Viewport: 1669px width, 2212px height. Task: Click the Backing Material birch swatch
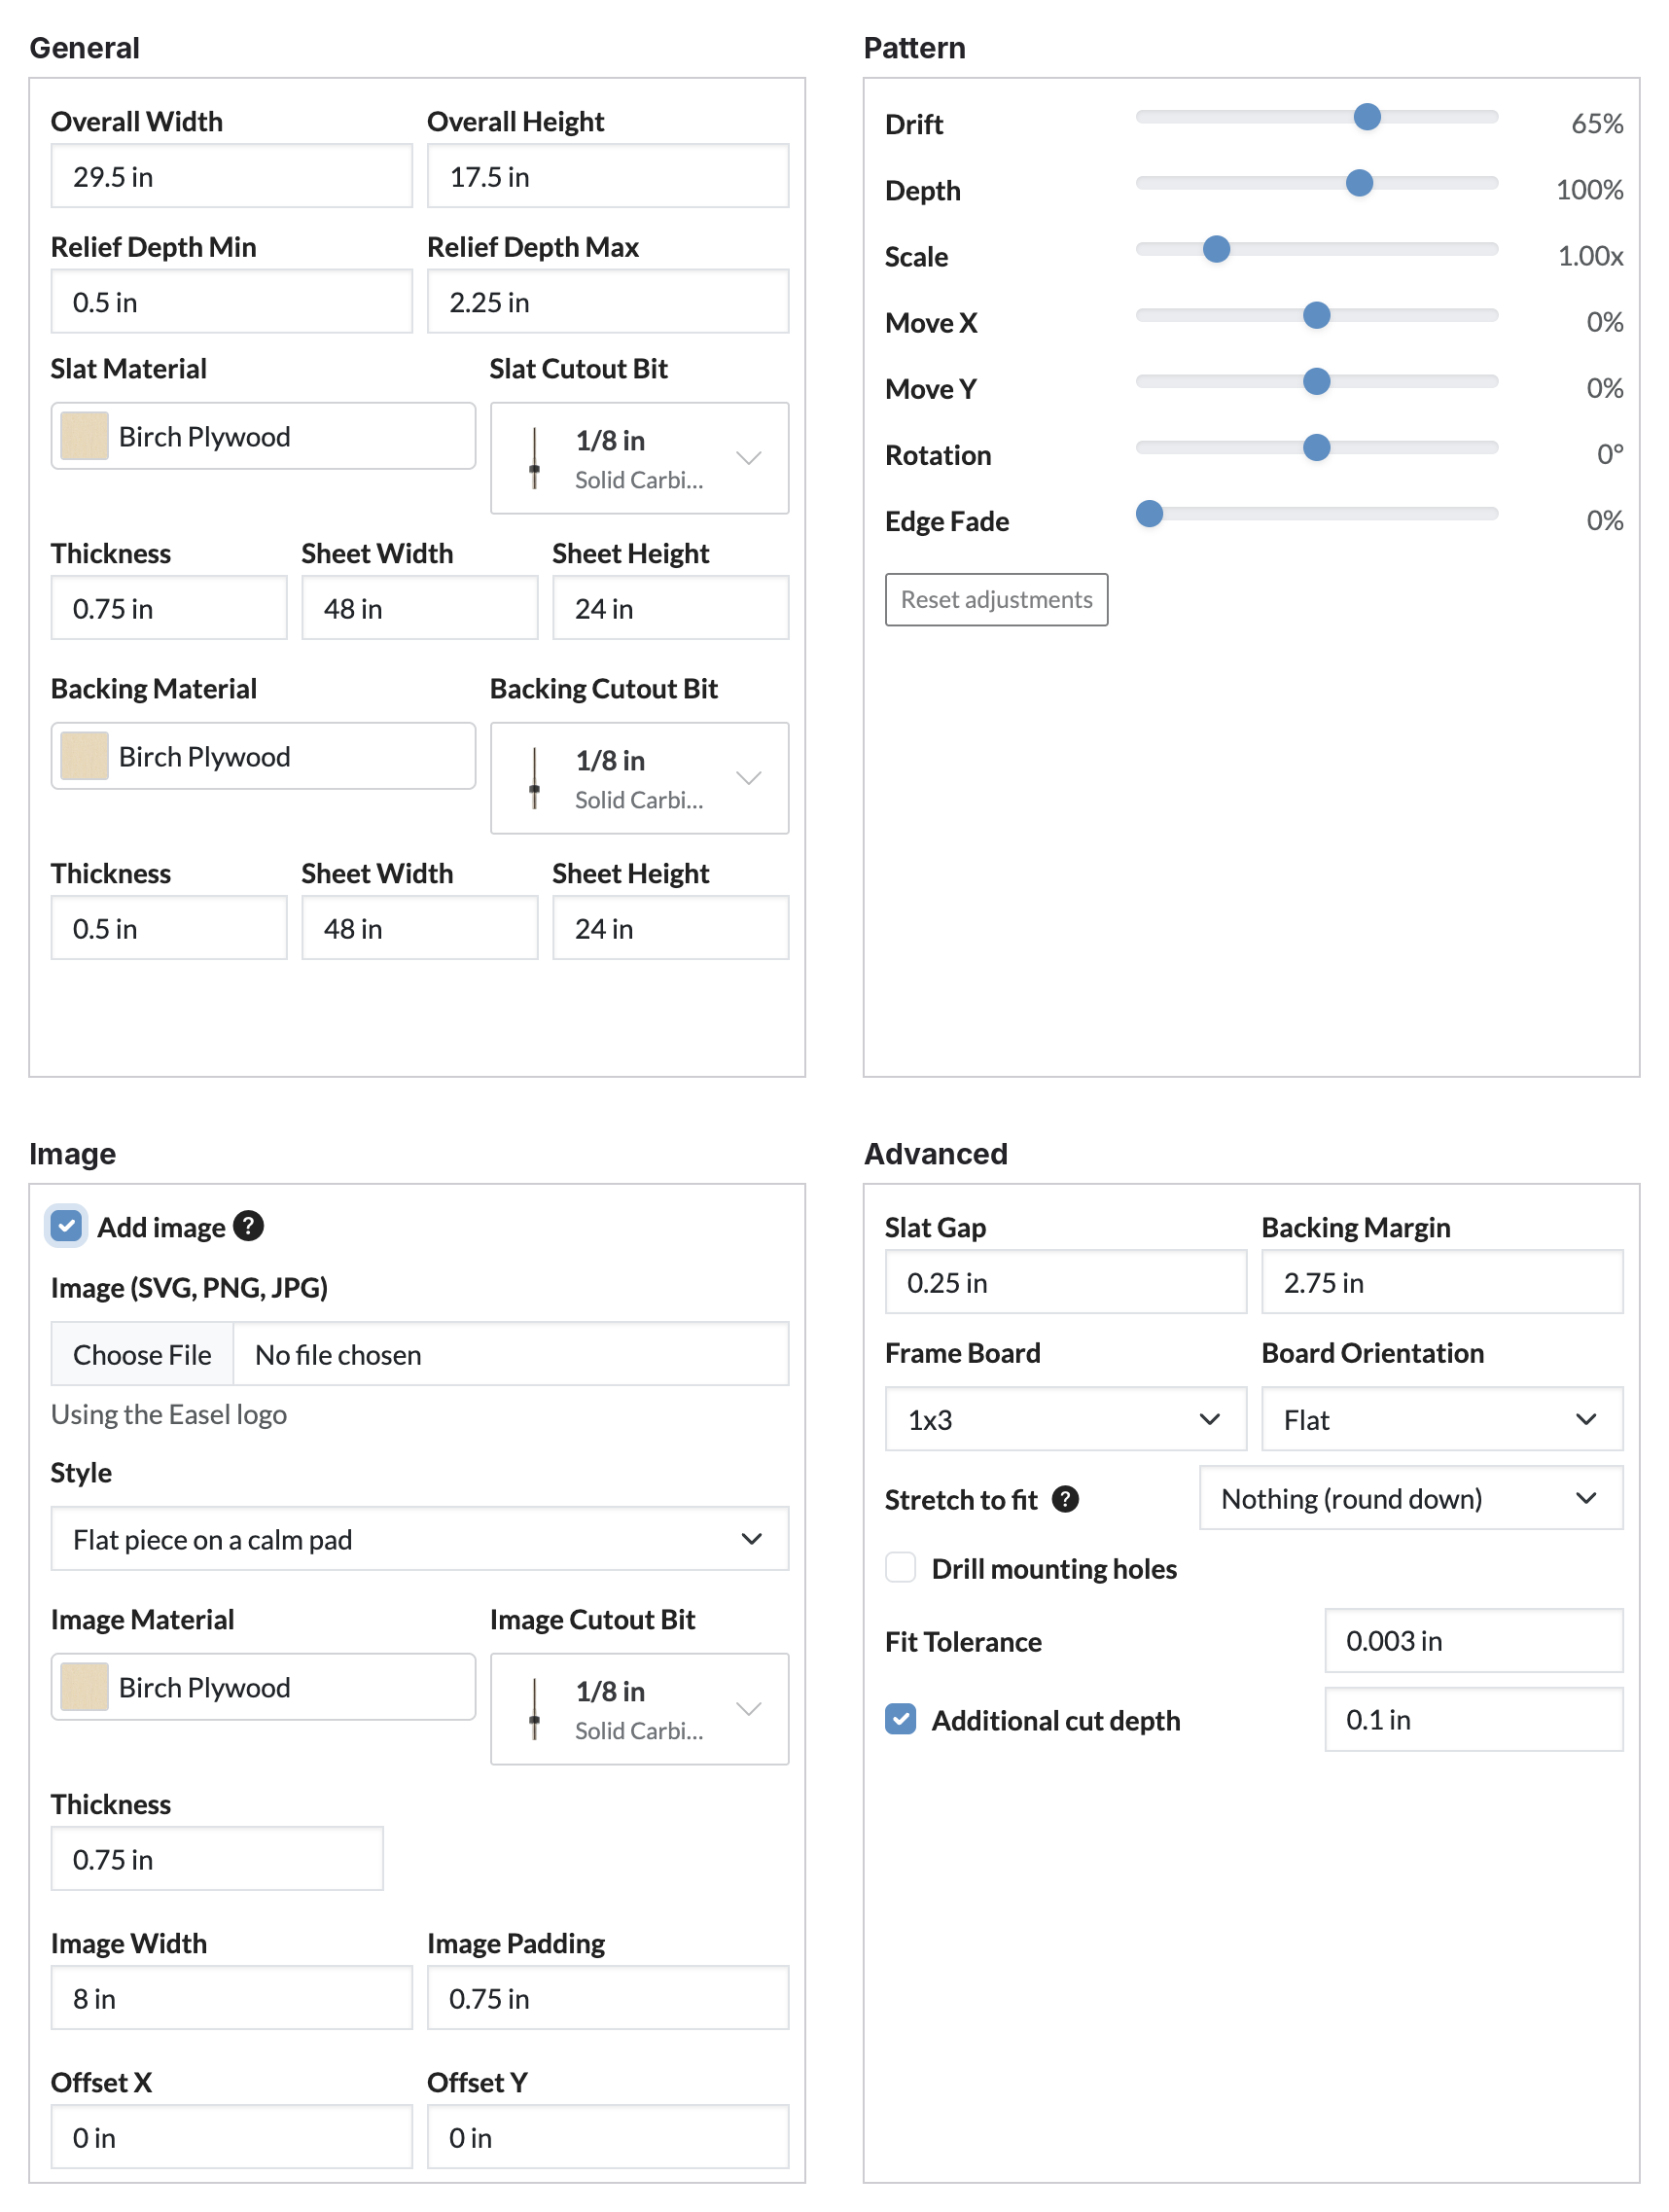(84, 756)
